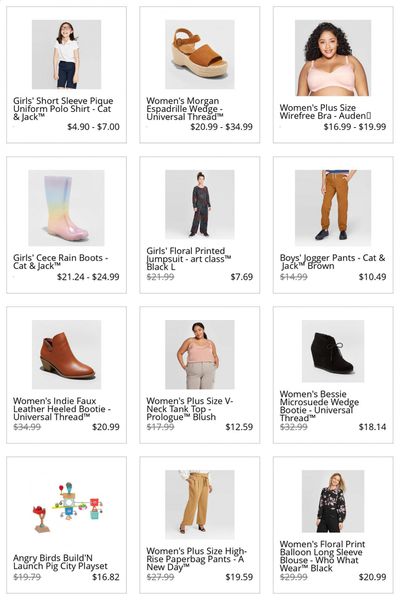Click the $20.99 price of Indie Bootie
This screenshot has height=600, width=400.
[106, 427]
